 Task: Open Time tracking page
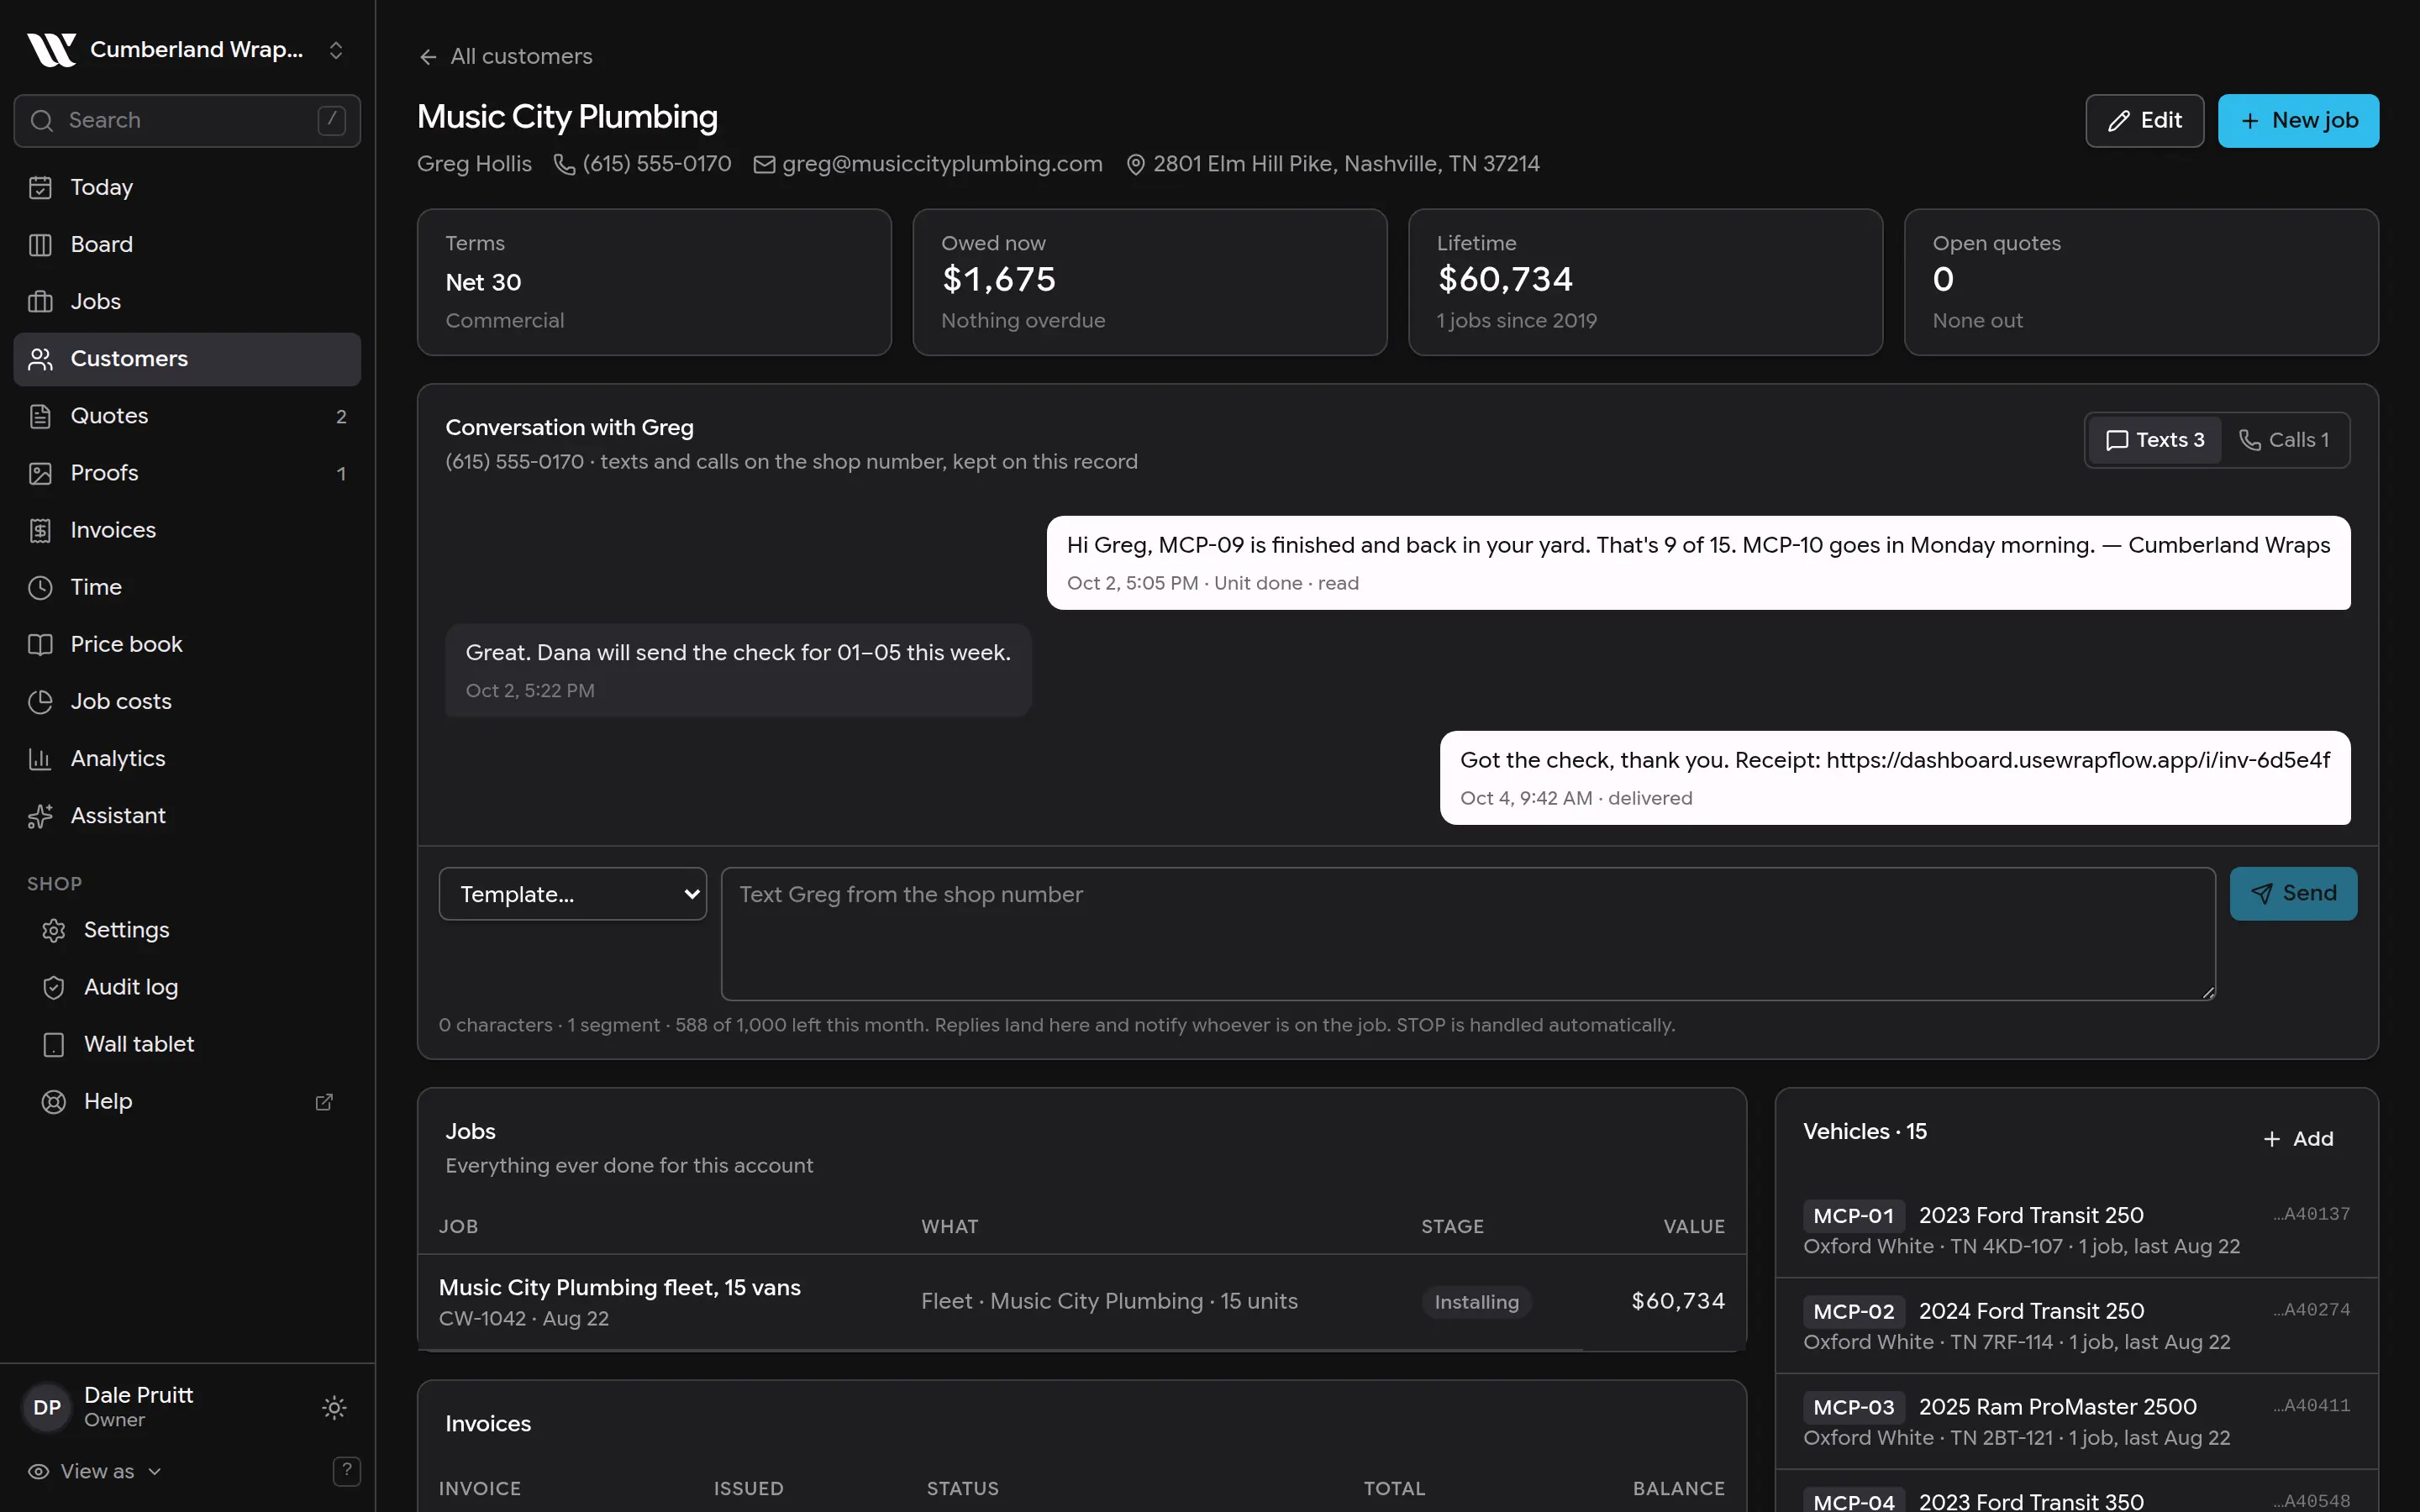coord(187,587)
